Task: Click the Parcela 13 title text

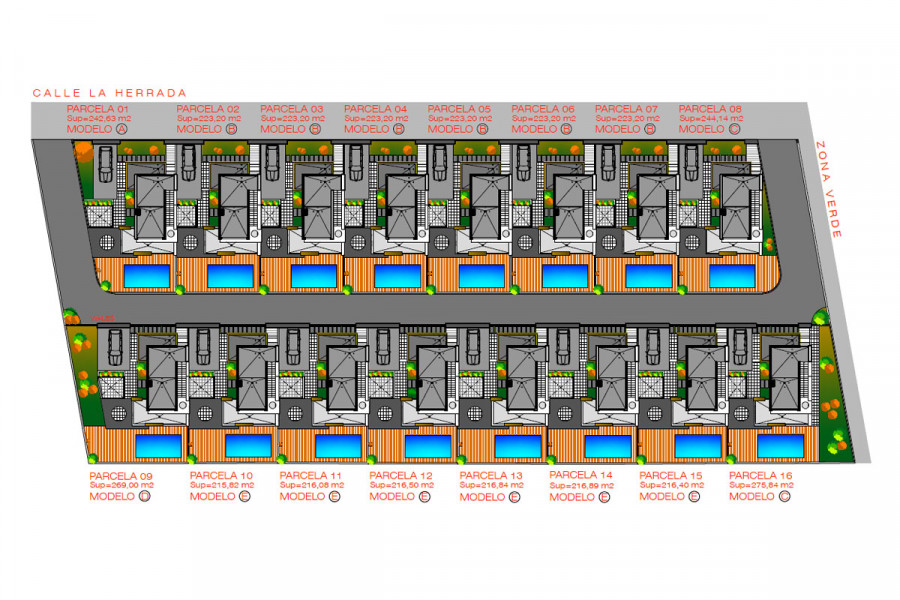Action: (x=490, y=475)
